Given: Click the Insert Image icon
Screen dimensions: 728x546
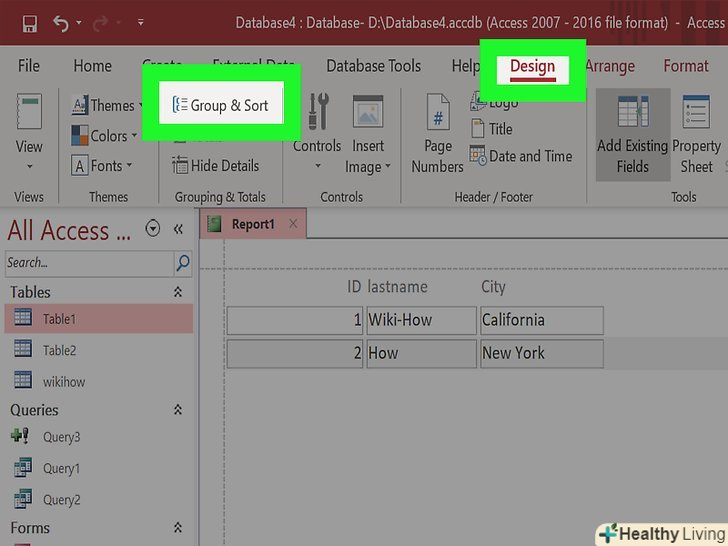Looking at the screenshot, I should pyautogui.click(x=368, y=111).
